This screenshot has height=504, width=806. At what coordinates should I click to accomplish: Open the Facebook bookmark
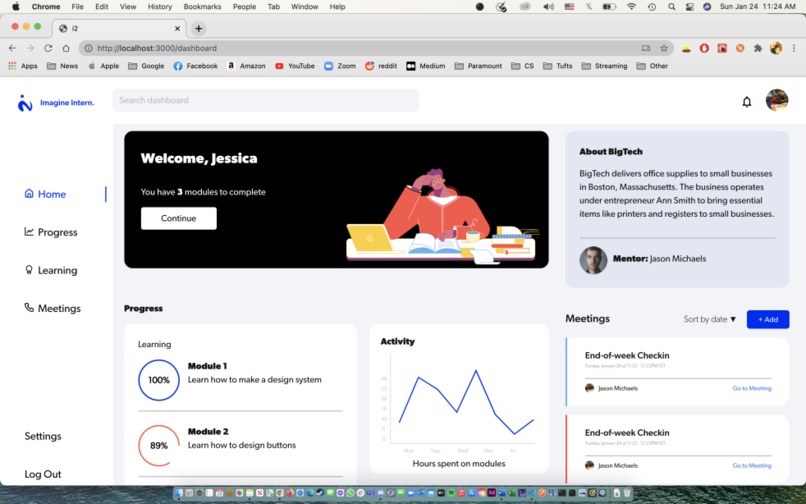click(x=195, y=66)
